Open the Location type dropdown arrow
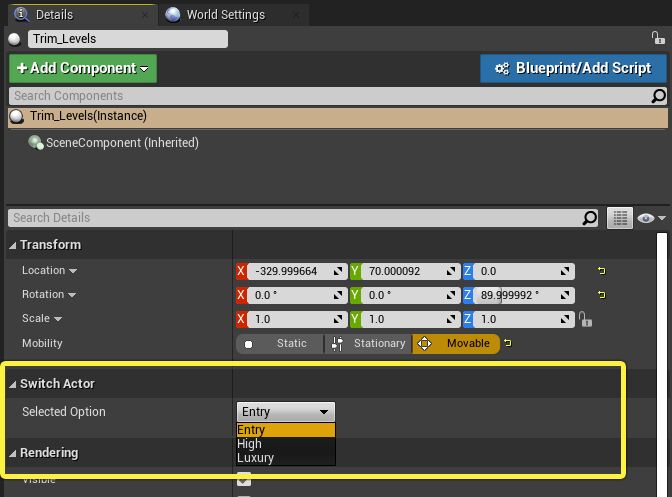 pos(73,271)
